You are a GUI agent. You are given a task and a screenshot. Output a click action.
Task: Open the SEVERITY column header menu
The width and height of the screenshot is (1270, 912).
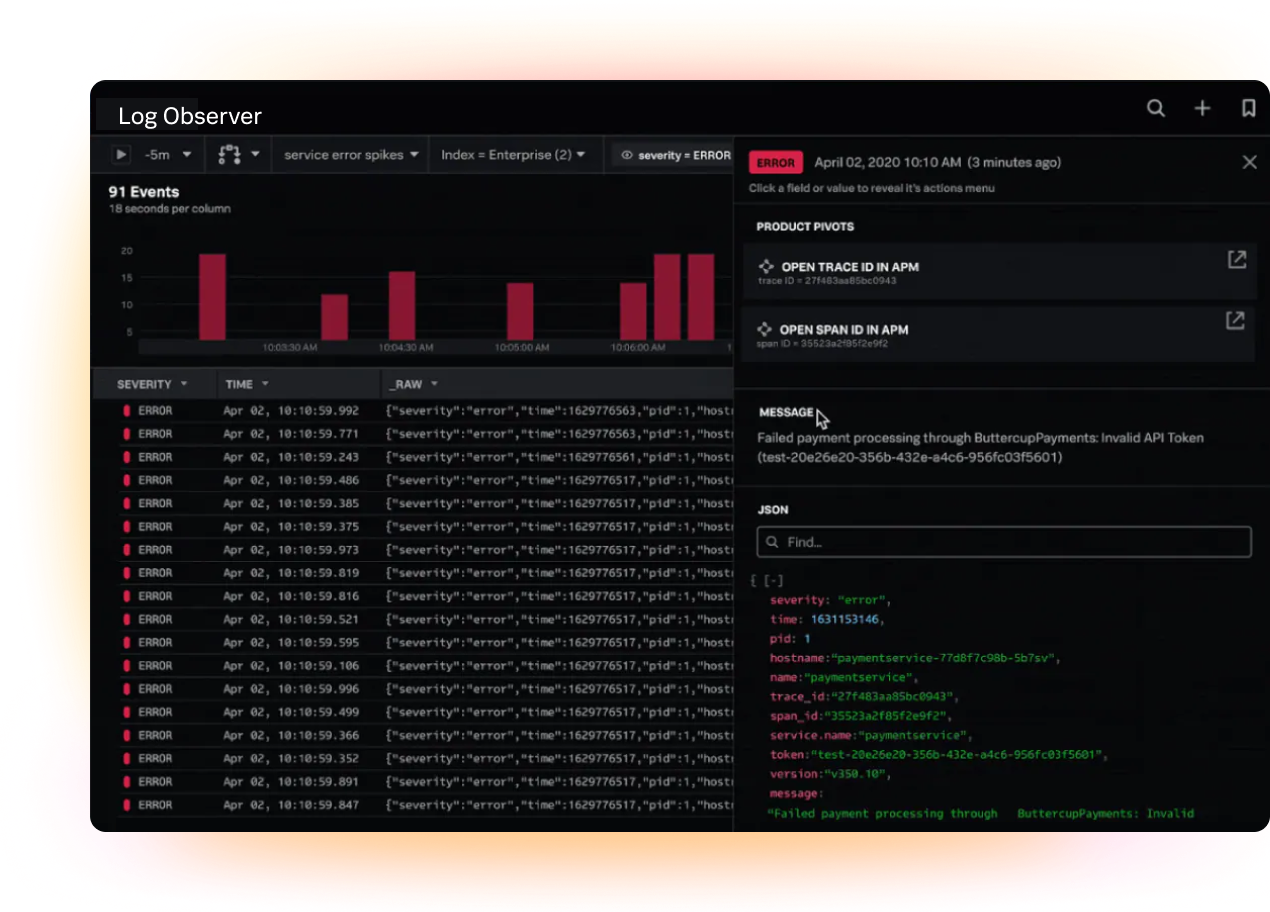(183, 384)
